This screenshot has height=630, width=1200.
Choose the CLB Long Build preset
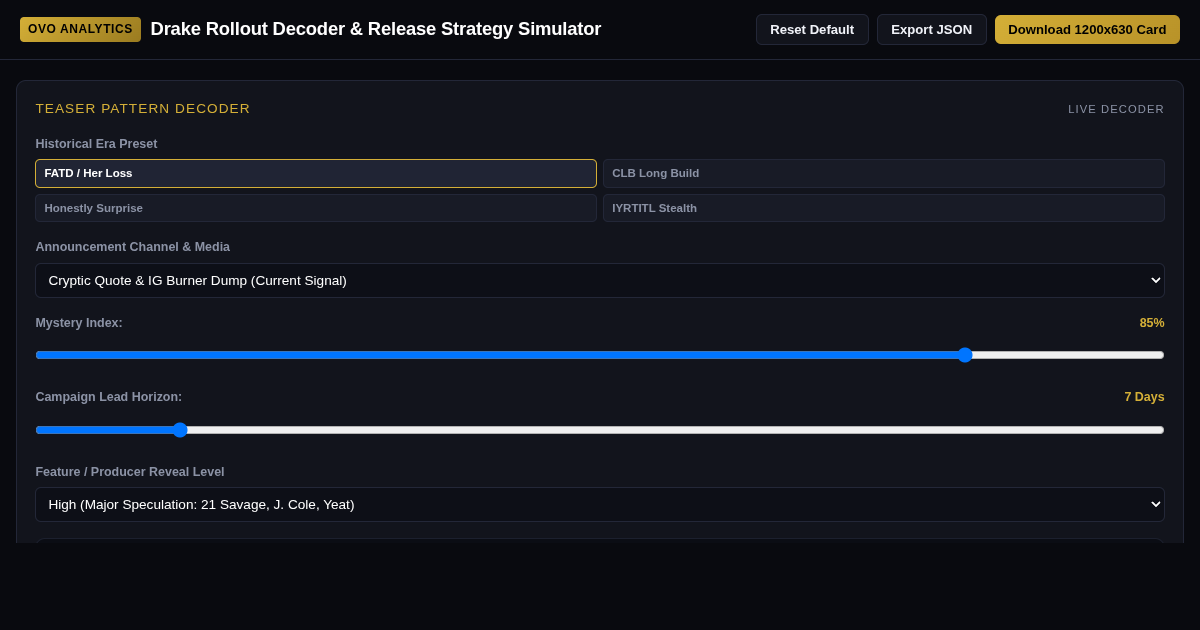pos(883,173)
